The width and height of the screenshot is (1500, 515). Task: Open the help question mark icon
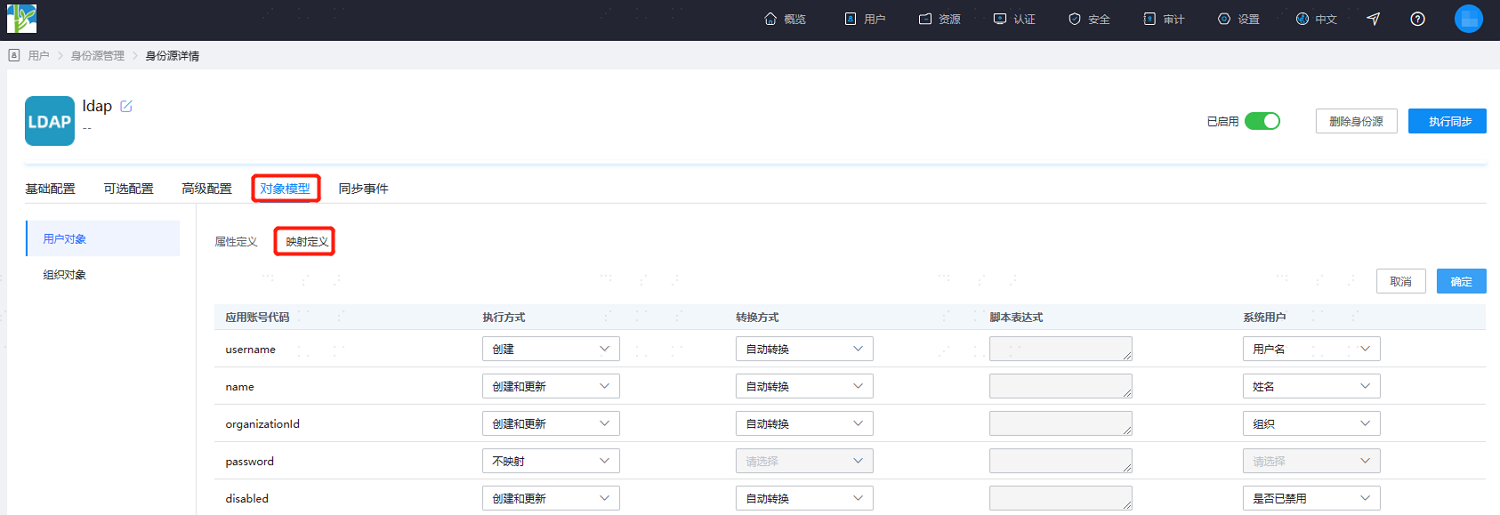[1417, 19]
